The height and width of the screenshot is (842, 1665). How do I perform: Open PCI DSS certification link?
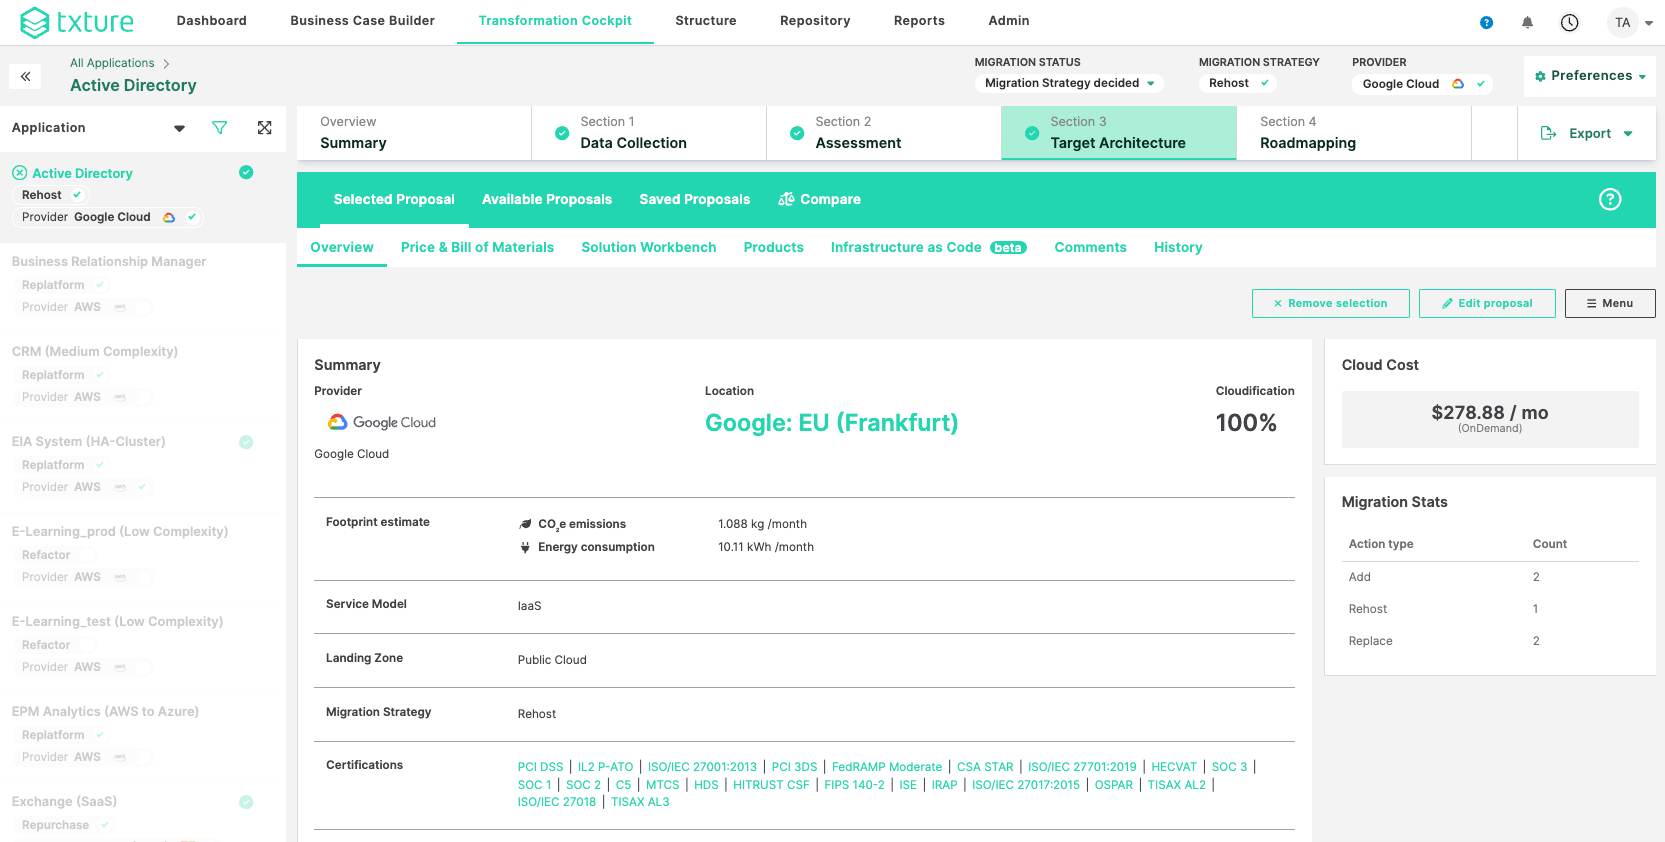(541, 767)
